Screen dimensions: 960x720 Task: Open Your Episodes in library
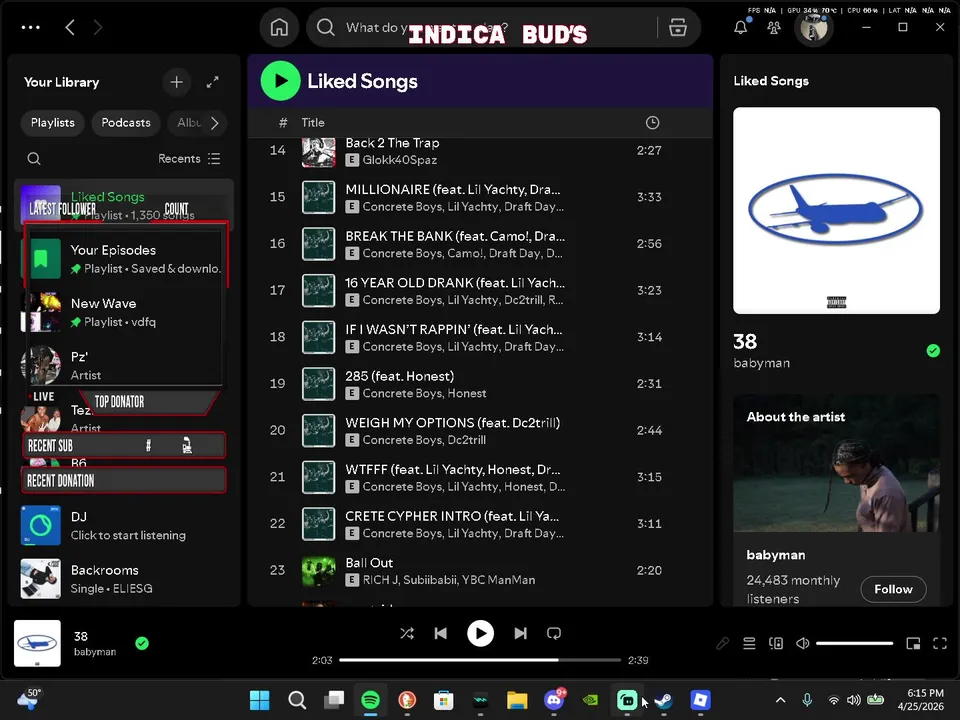(124, 259)
